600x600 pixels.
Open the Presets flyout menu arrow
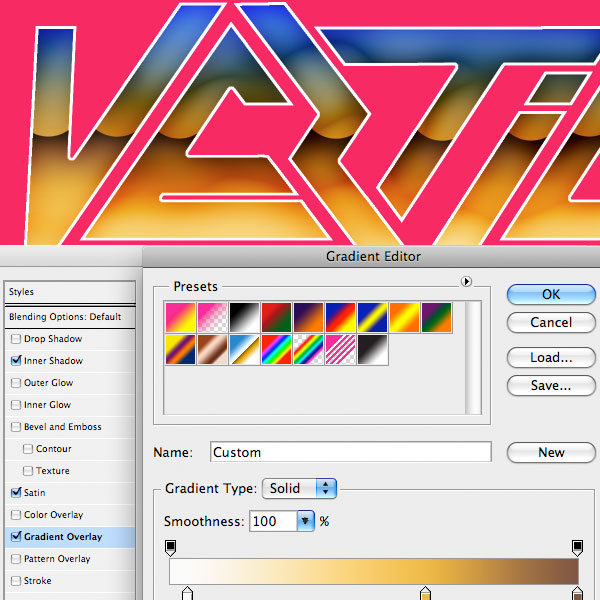466,282
